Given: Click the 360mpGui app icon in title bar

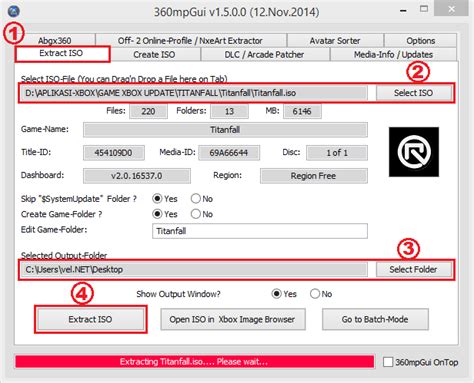Looking at the screenshot, I should click(13, 11).
